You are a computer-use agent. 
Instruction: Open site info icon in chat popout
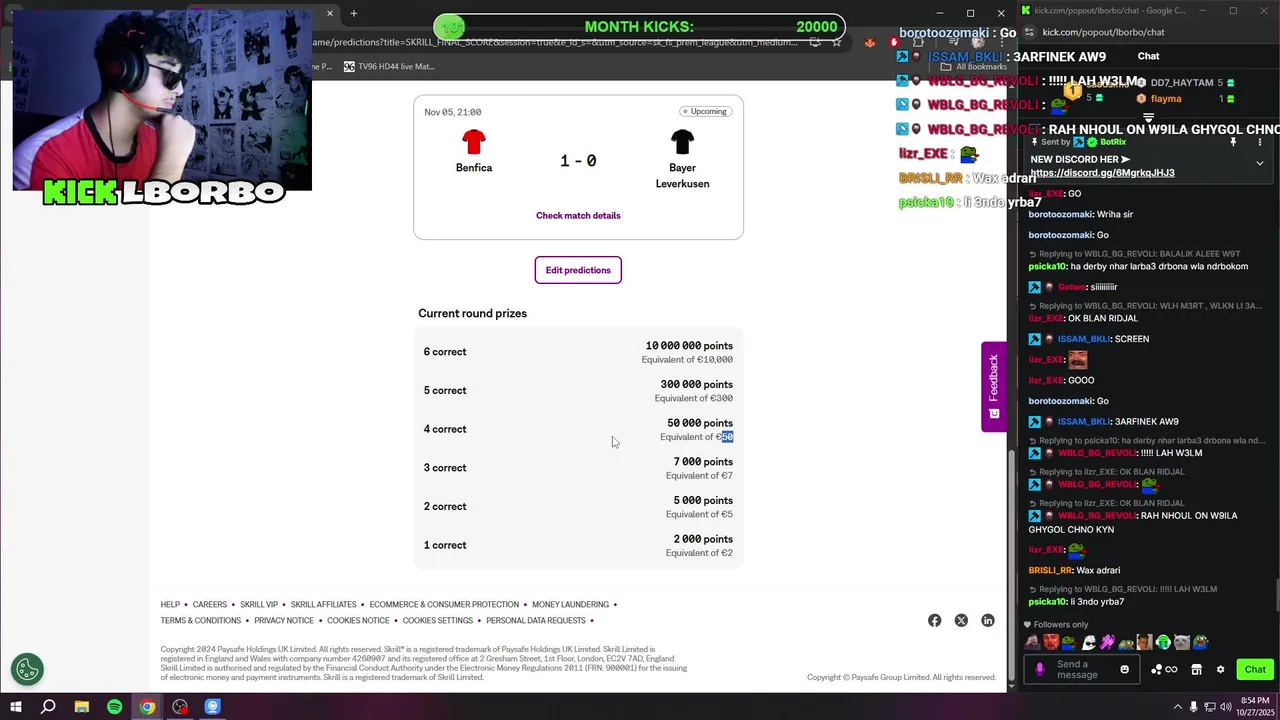pyautogui.click(x=1030, y=32)
